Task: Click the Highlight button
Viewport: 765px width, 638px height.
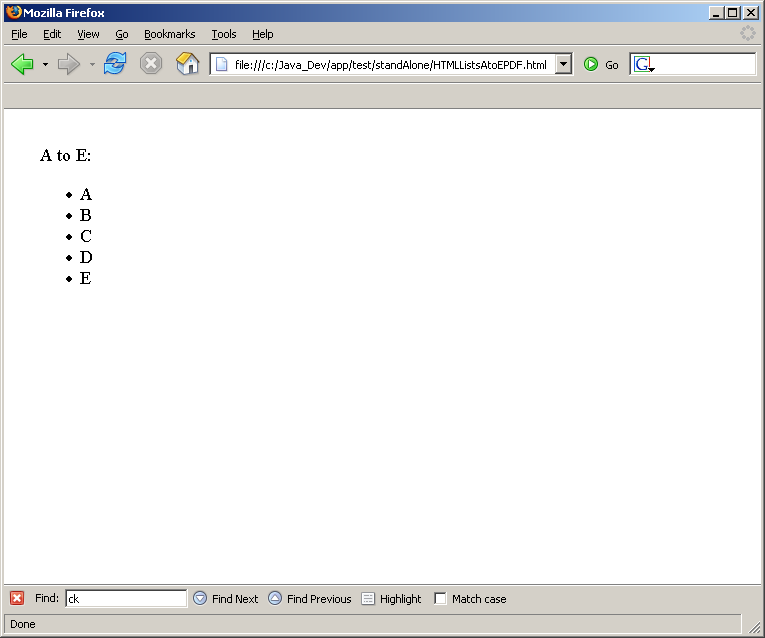Action: [x=391, y=598]
